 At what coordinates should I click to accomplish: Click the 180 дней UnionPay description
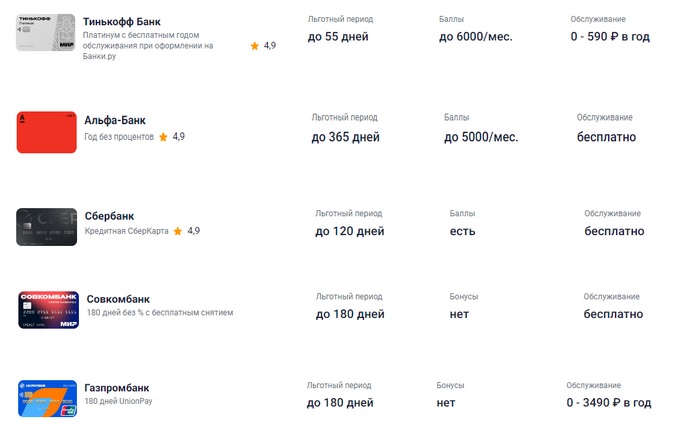(120, 401)
